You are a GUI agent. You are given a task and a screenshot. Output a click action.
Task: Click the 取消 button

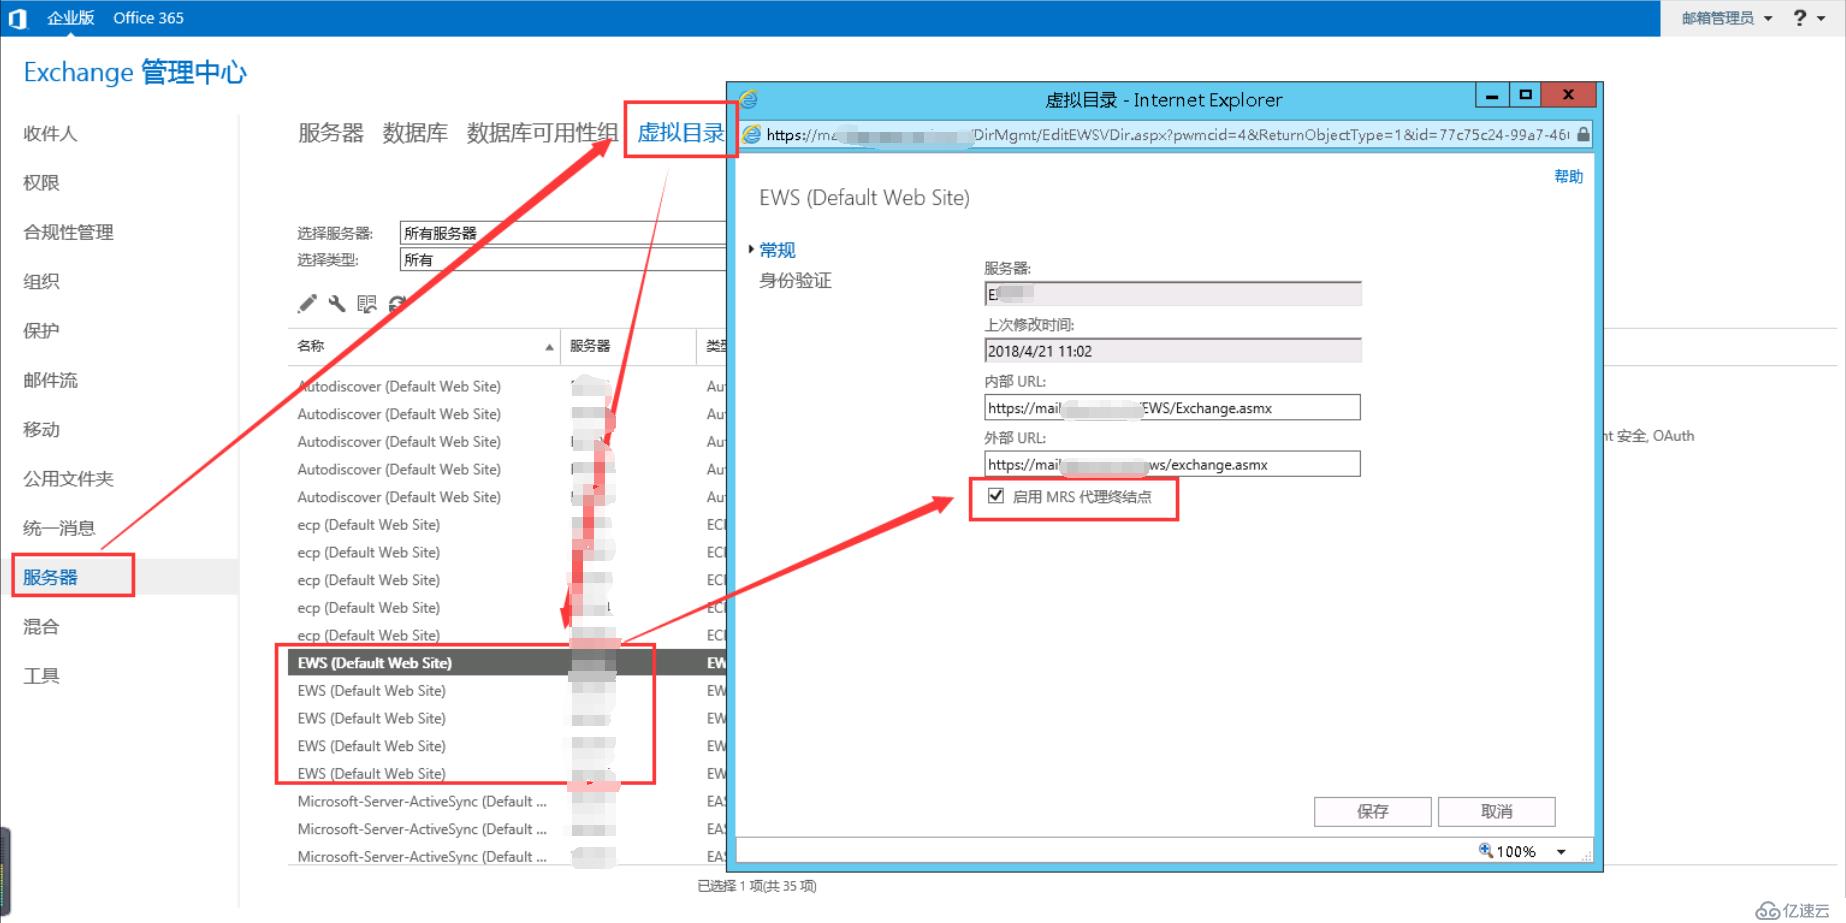[x=1496, y=811]
